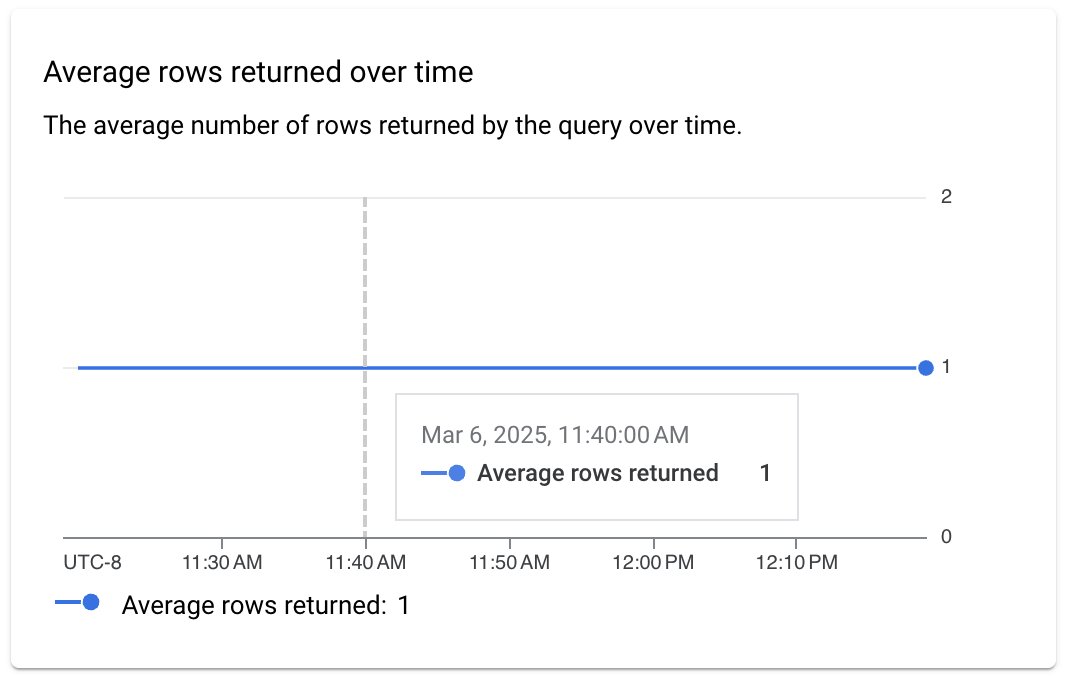The height and width of the screenshot is (678, 1065).
Task: Click the 12:10 PM x-axis label
Action: tap(796, 562)
